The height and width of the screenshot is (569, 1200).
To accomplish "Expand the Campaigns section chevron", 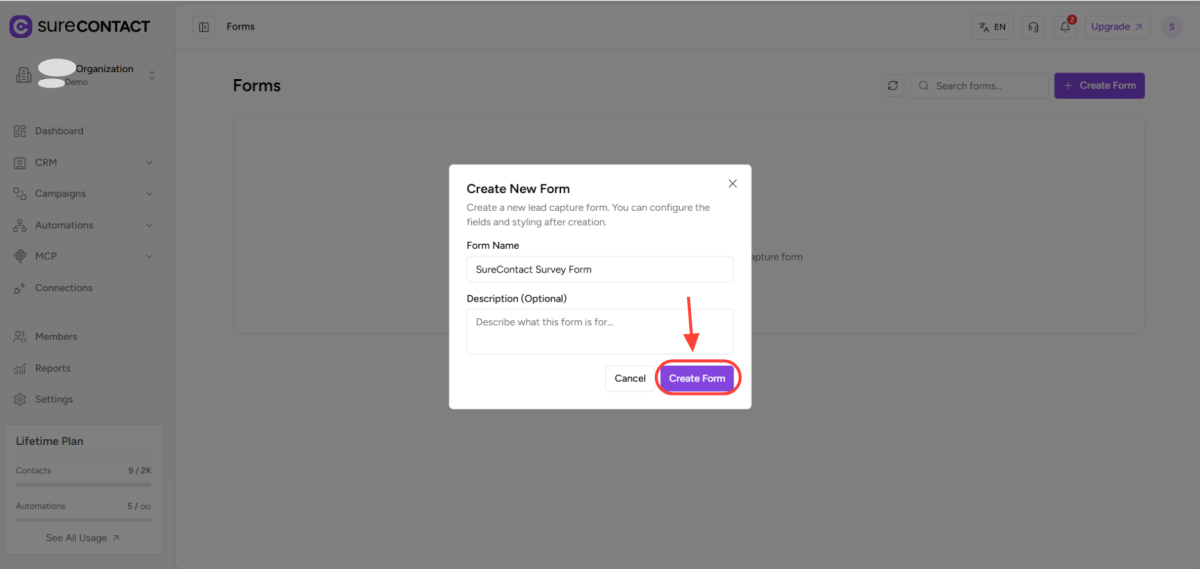I will point(149,194).
